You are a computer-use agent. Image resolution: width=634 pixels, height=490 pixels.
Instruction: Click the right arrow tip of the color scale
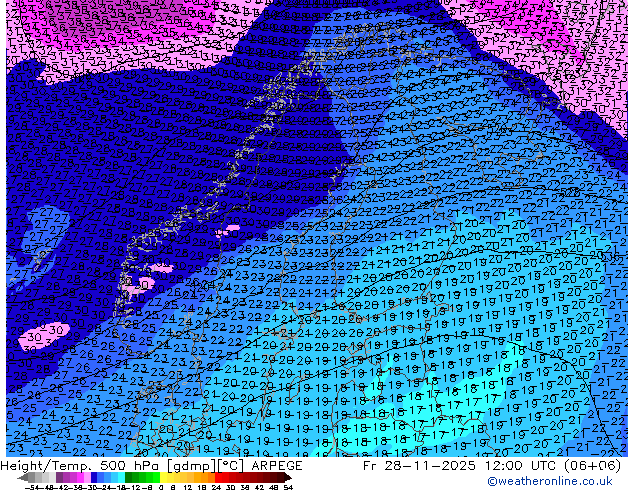(x=290, y=478)
